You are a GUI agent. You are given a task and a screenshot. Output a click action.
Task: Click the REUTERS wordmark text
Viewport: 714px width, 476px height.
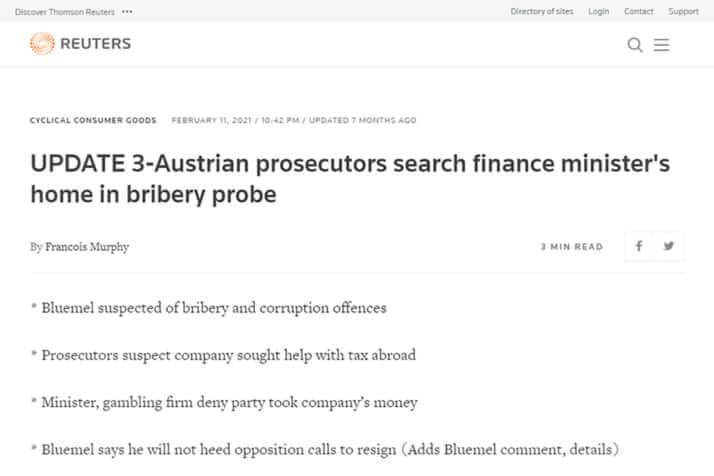pyautogui.click(x=96, y=44)
